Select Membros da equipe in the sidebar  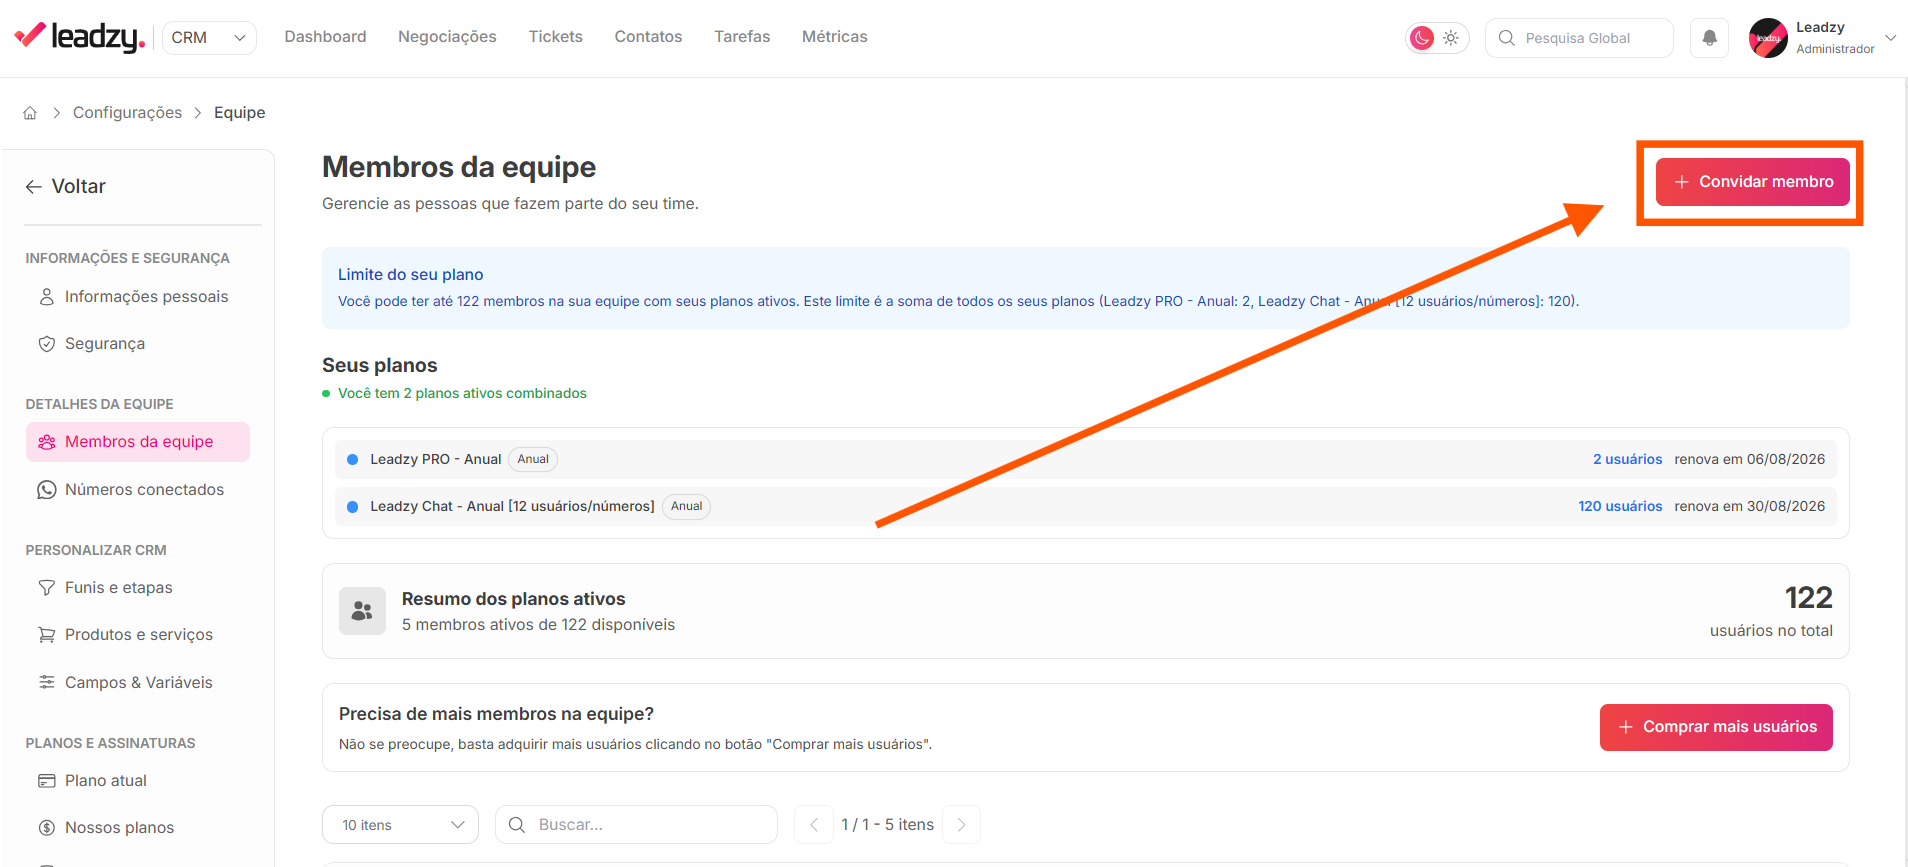pos(138,442)
